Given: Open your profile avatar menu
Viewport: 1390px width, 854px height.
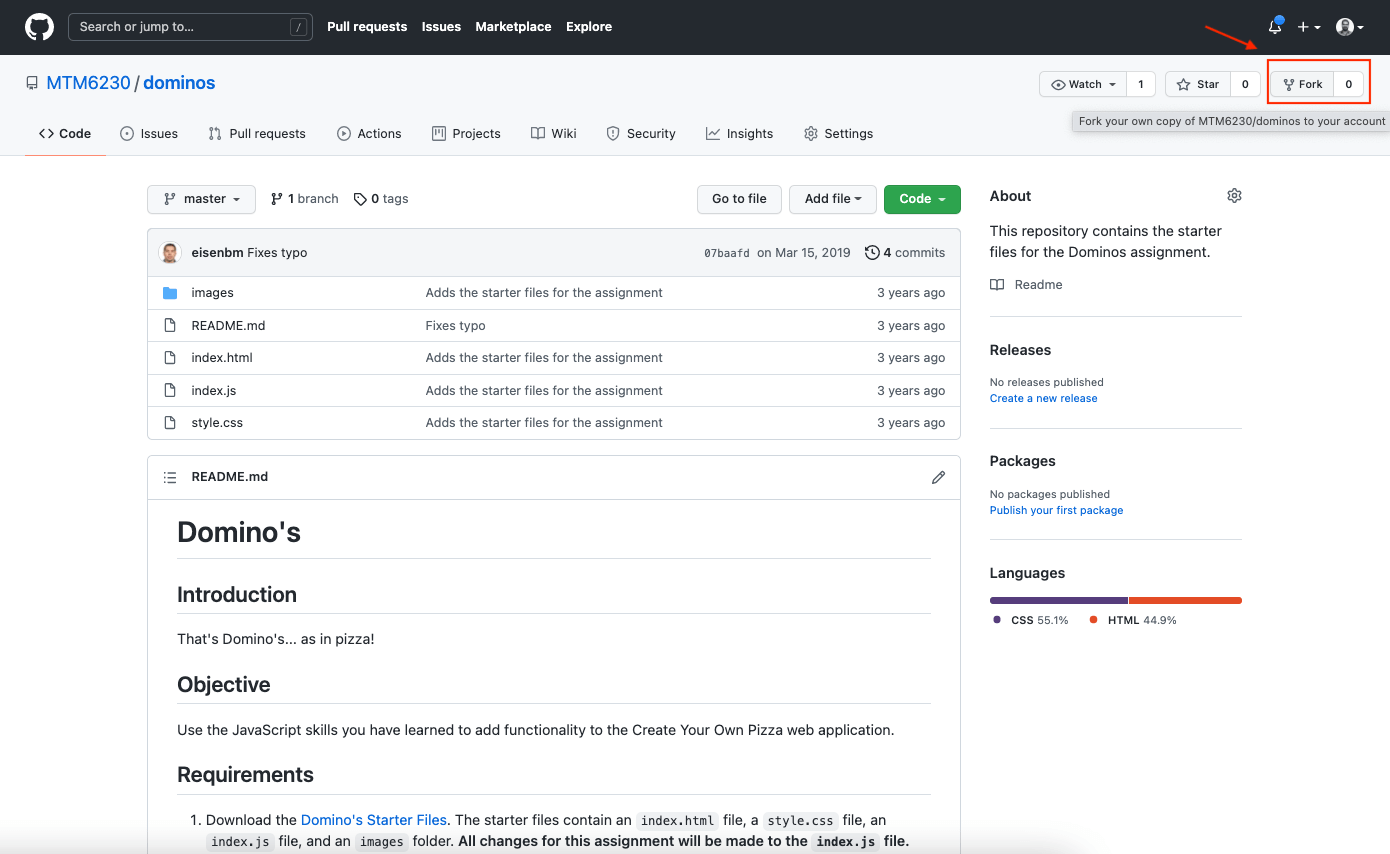Looking at the screenshot, I should click(1348, 27).
